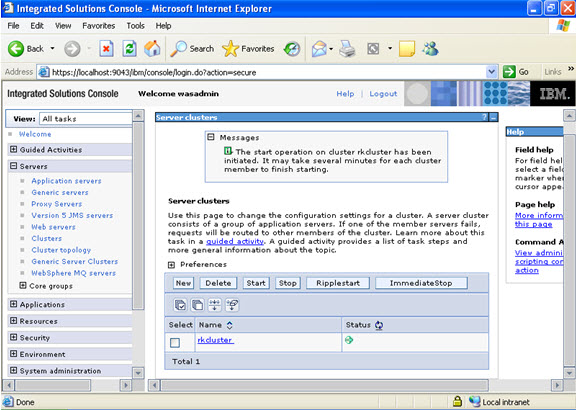Screen dimensions: 576x410
Task: Click the toolbar edit page icon
Action: click(373, 48)
